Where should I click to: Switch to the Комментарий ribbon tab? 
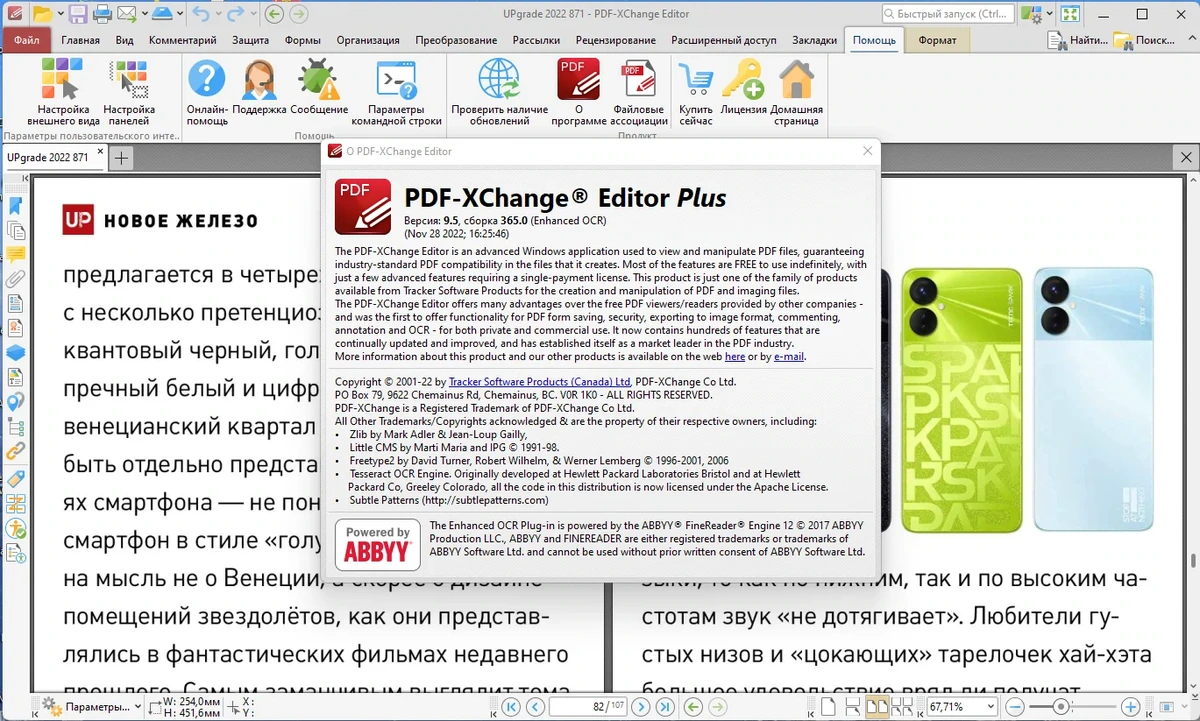coord(183,40)
